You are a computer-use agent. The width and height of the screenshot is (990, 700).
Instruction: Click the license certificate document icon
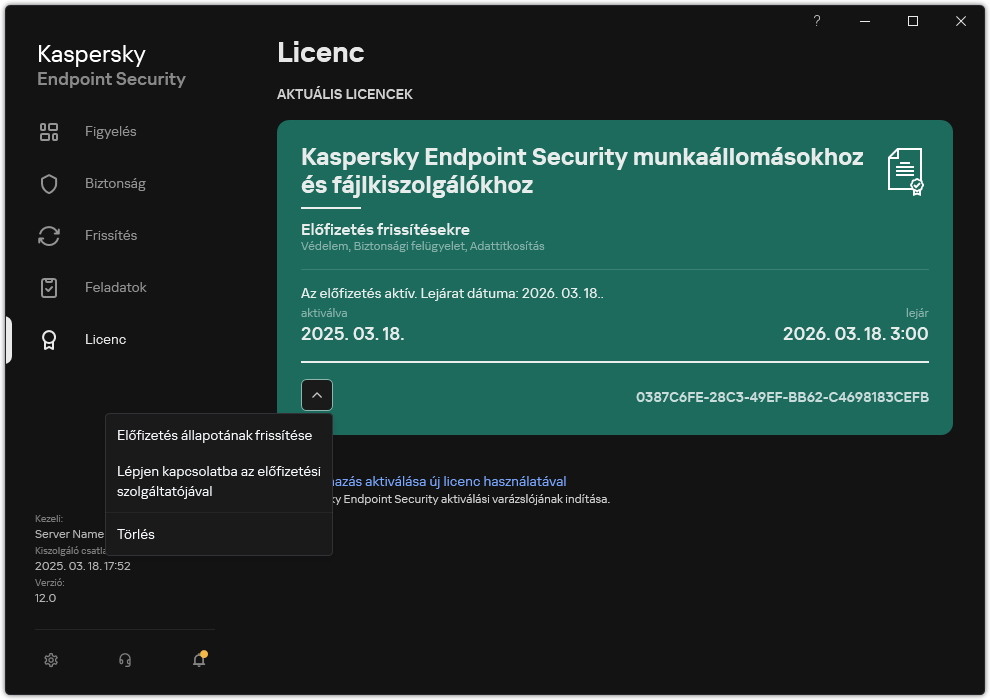[907, 172]
